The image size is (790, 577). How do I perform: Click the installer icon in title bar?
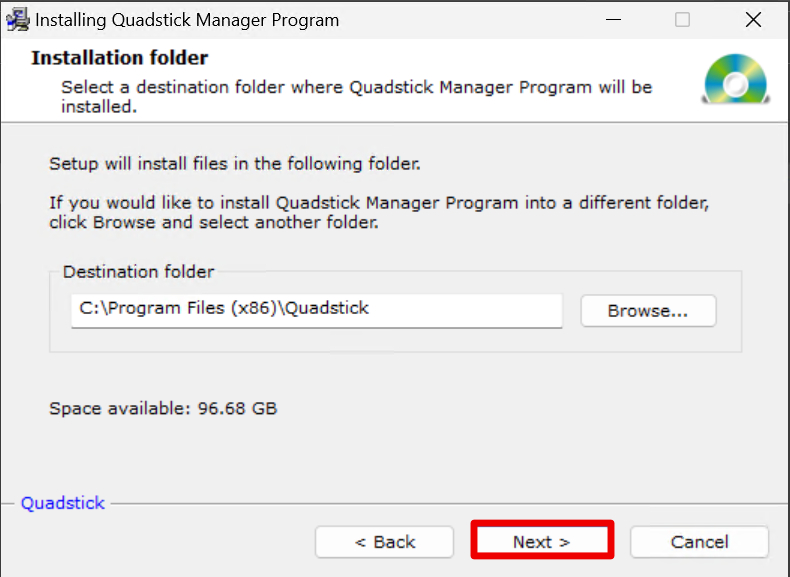click(x=18, y=20)
